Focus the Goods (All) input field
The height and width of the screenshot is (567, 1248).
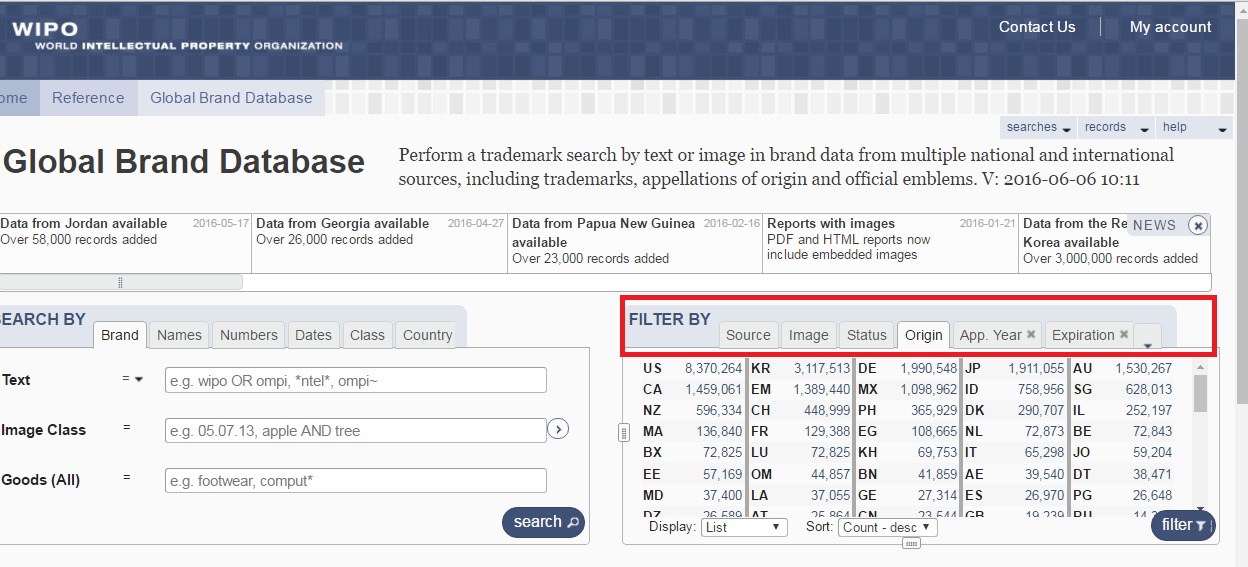tap(356, 480)
